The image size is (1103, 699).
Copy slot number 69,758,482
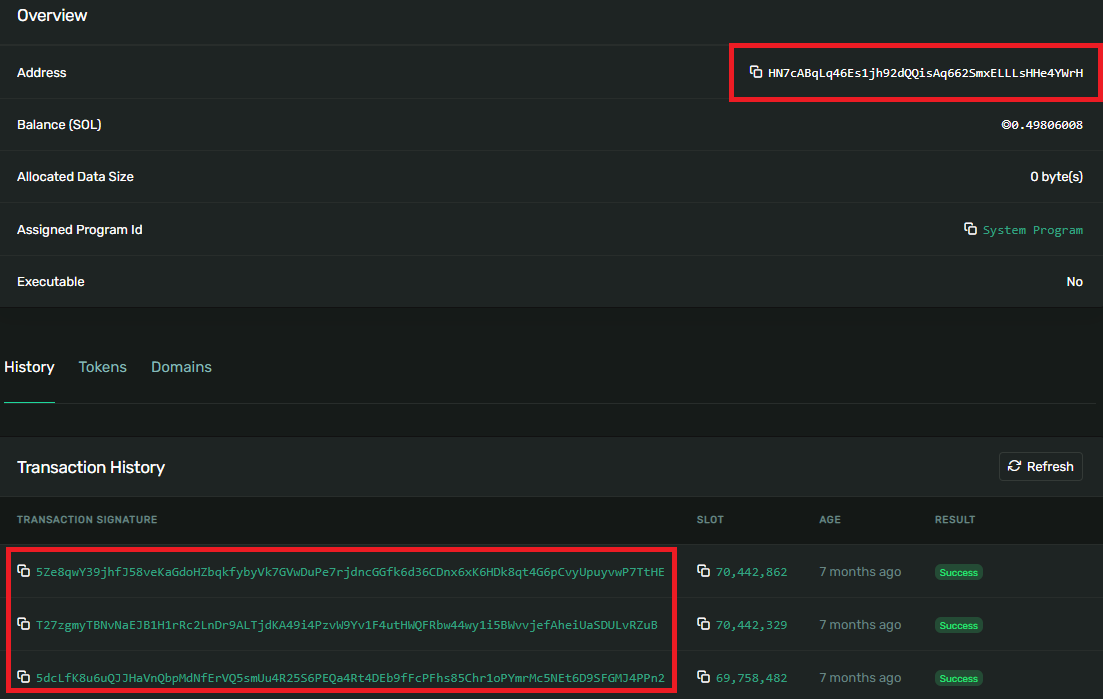(703, 677)
